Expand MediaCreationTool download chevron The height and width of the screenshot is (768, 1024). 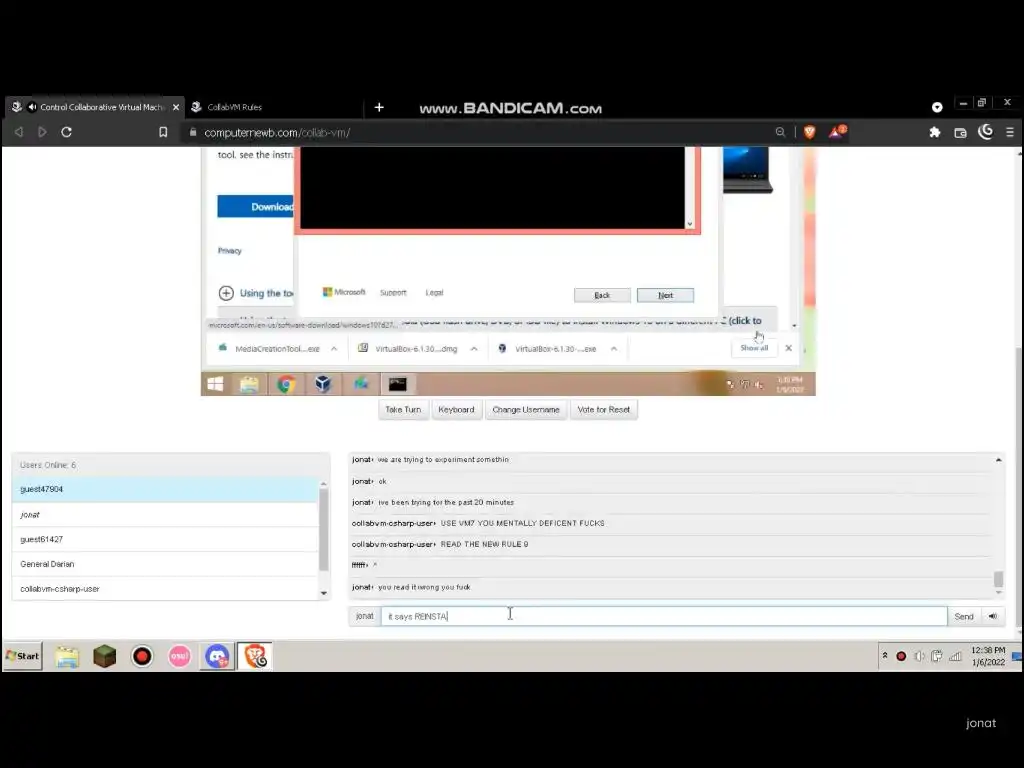(334, 349)
